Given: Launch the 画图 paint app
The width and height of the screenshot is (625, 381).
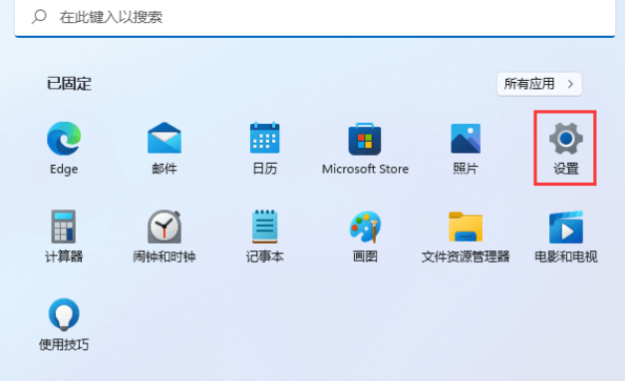Looking at the screenshot, I should pos(365,227).
